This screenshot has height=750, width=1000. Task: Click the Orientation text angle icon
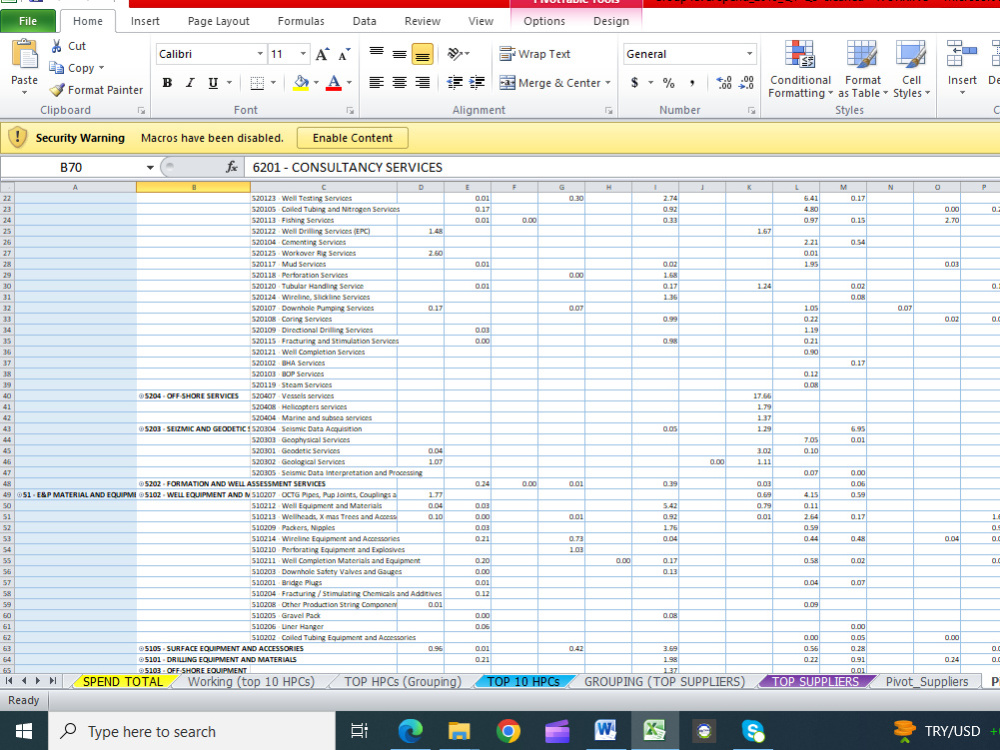tap(455, 54)
